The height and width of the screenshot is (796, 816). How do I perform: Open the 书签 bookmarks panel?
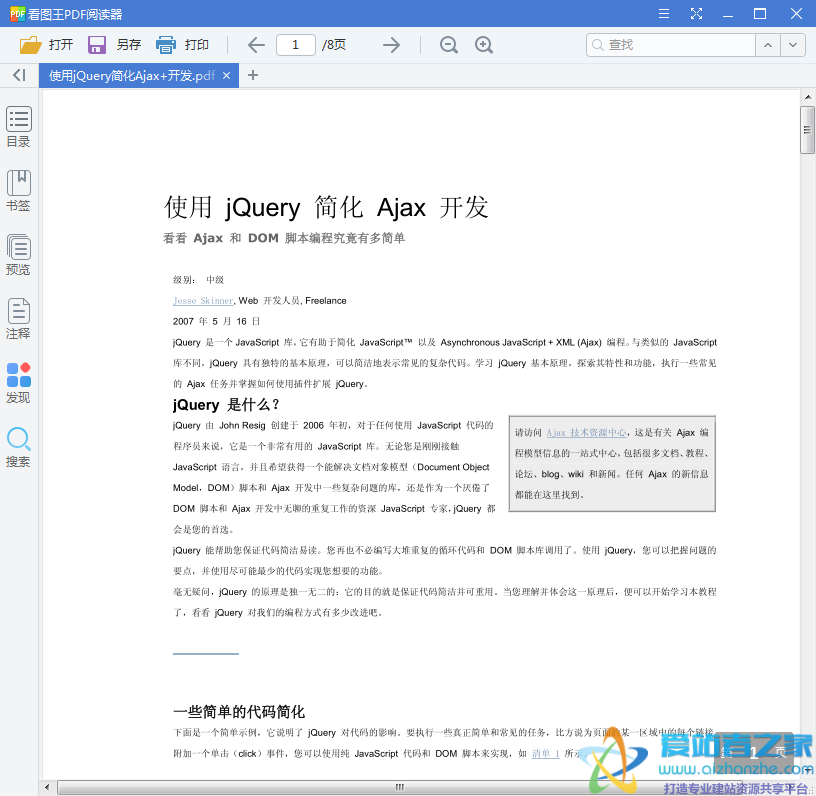pyautogui.click(x=19, y=191)
